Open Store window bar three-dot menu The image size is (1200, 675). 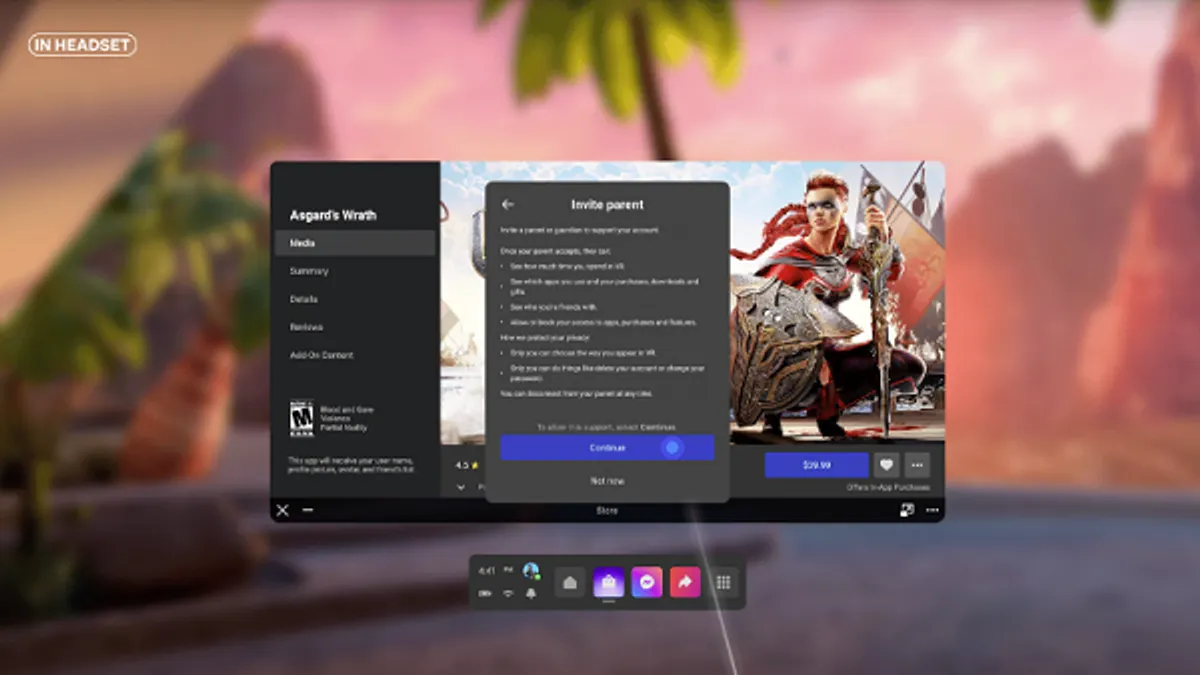click(932, 510)
